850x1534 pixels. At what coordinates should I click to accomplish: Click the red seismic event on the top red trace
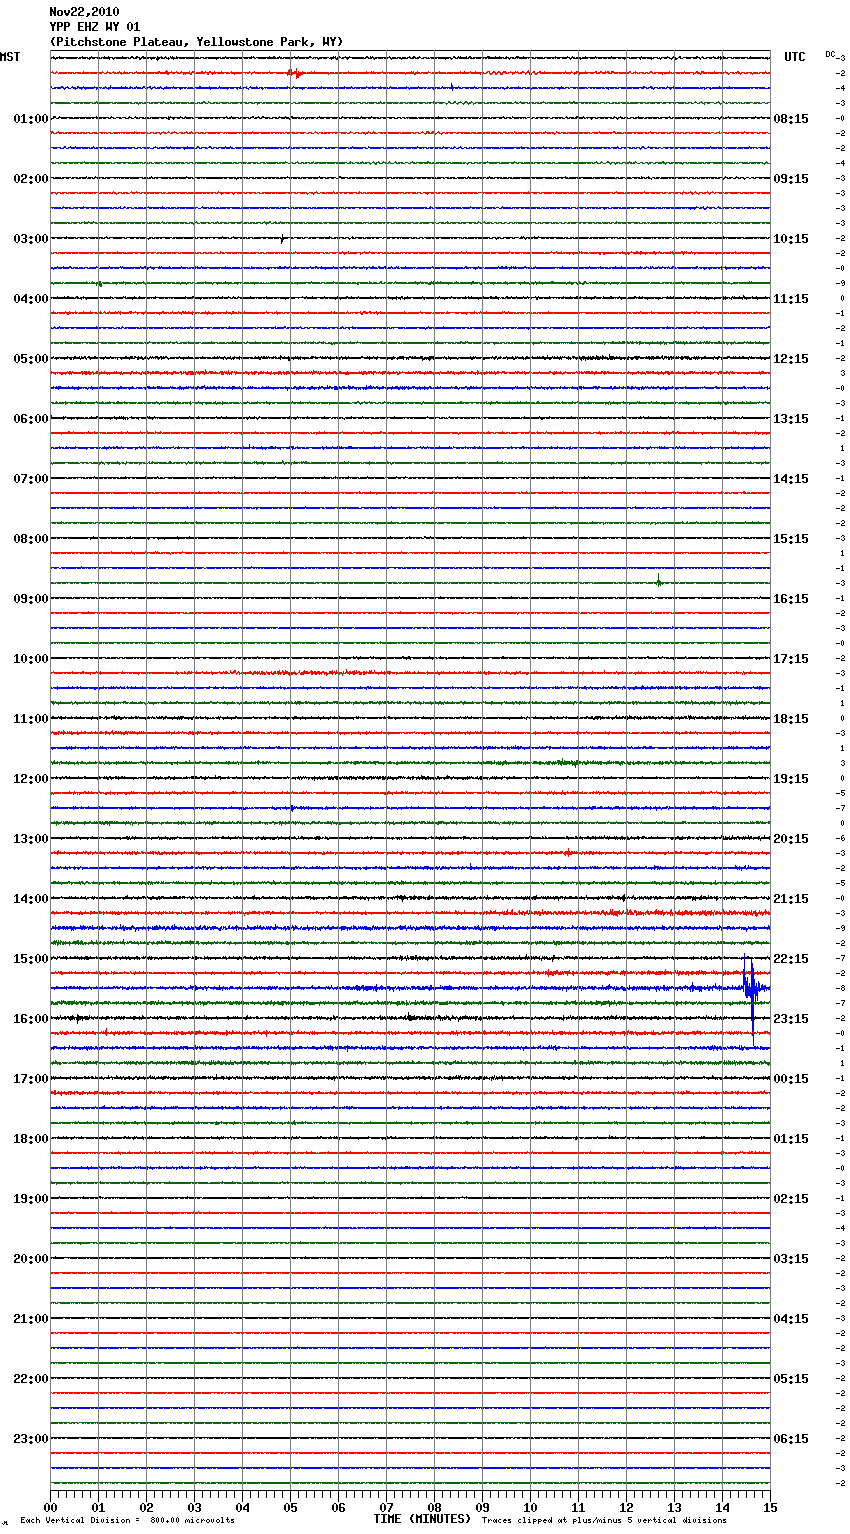point(294,73)
